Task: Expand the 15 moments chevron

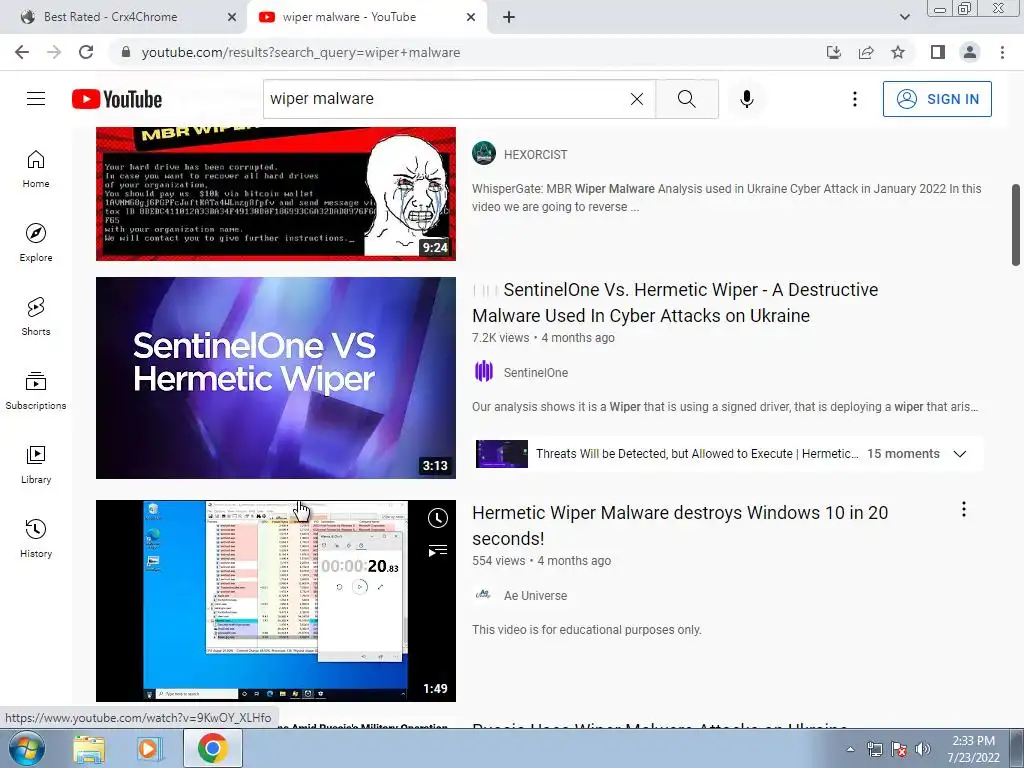Action: [x=959, y=454]
